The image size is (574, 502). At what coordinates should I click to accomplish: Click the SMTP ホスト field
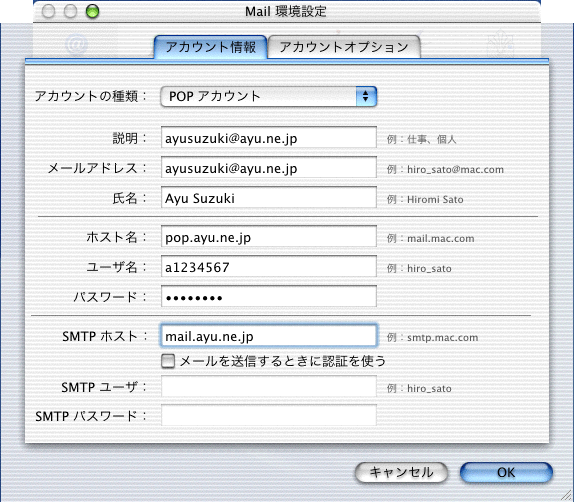pos(269,335)
